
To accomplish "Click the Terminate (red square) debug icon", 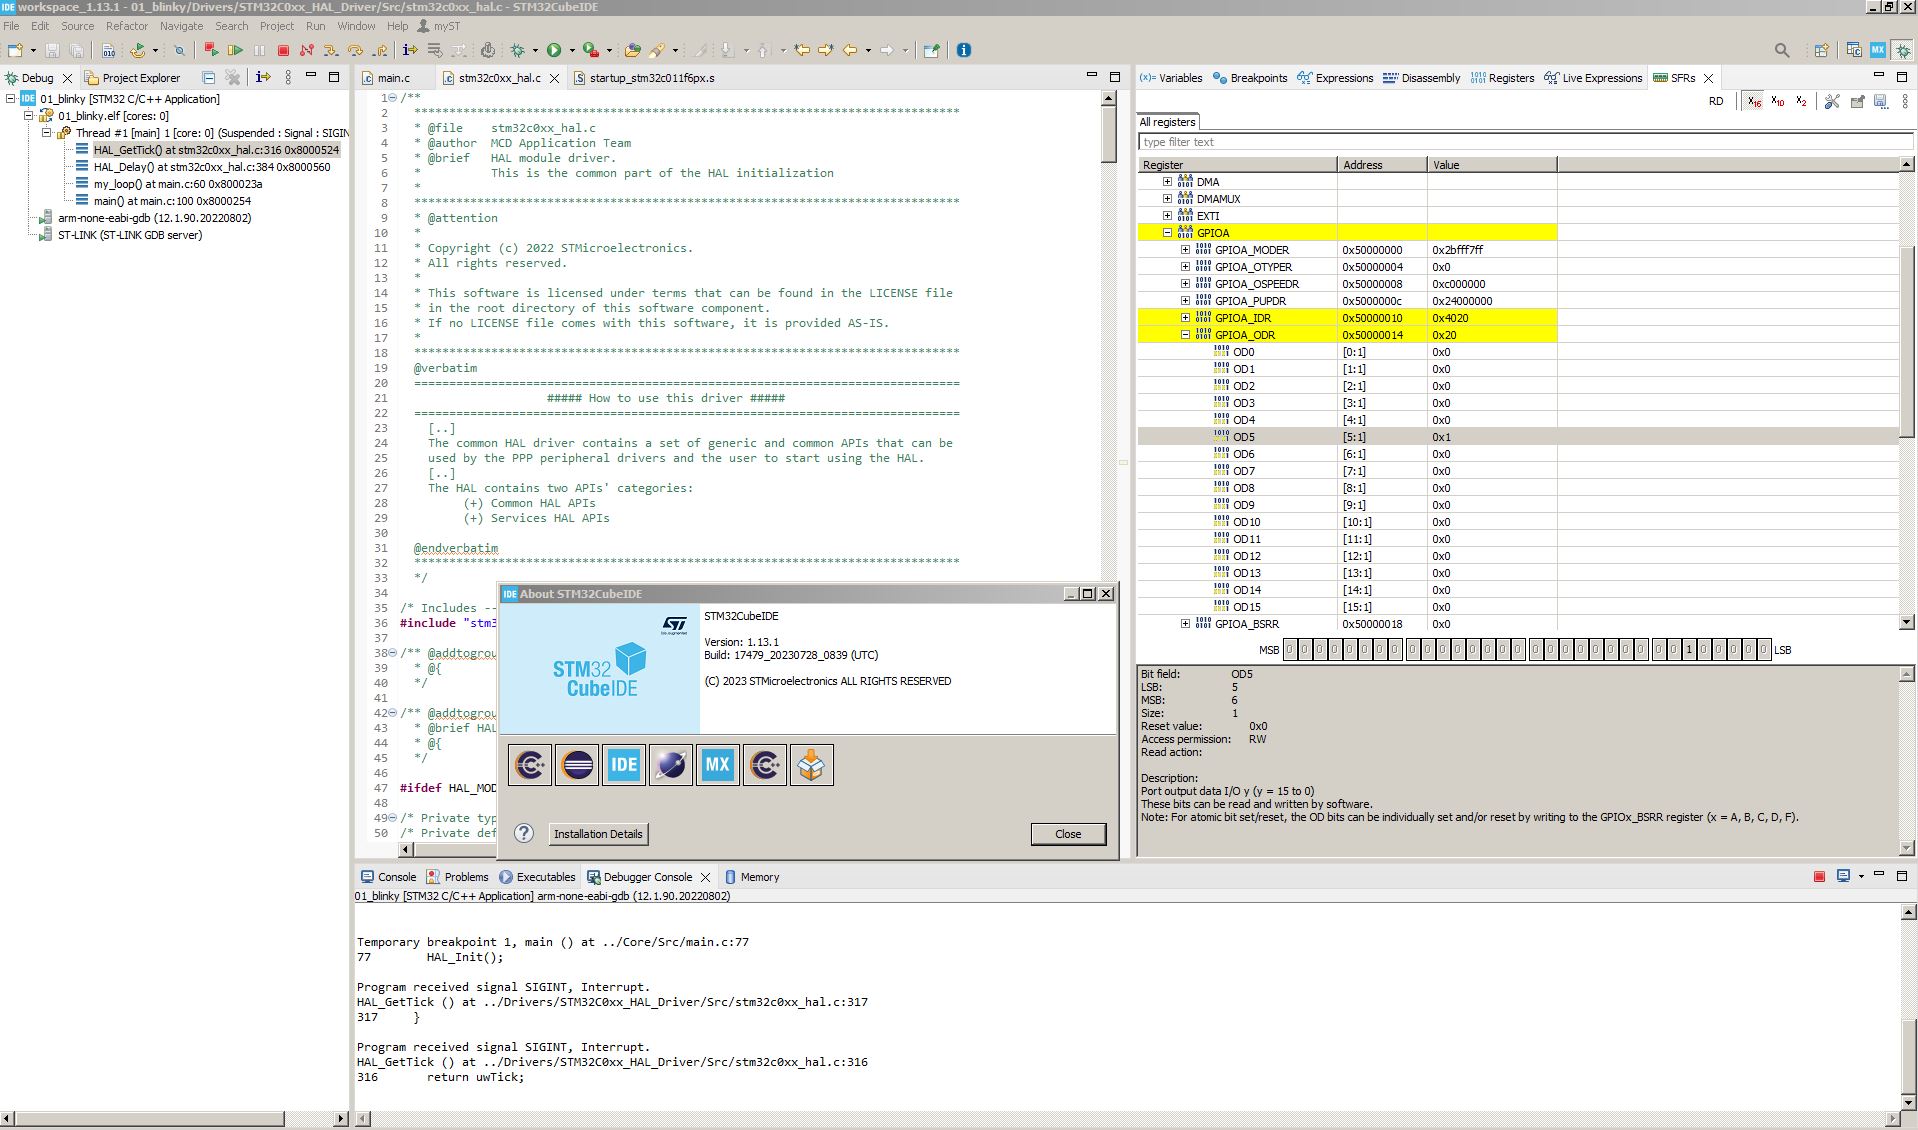I will point(283,50).
